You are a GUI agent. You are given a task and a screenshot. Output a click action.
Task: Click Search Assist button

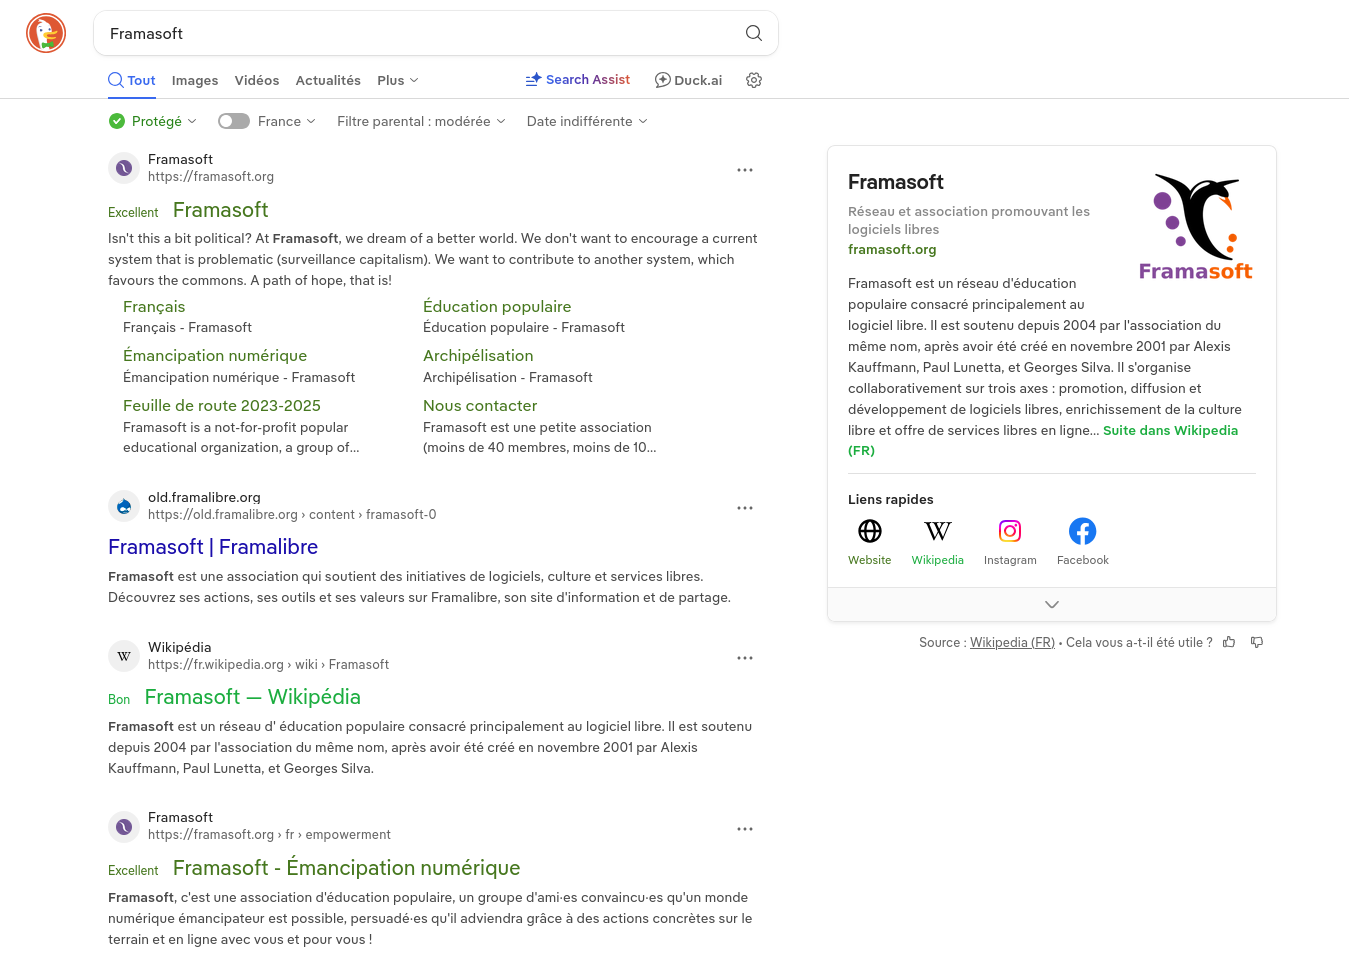578,80
